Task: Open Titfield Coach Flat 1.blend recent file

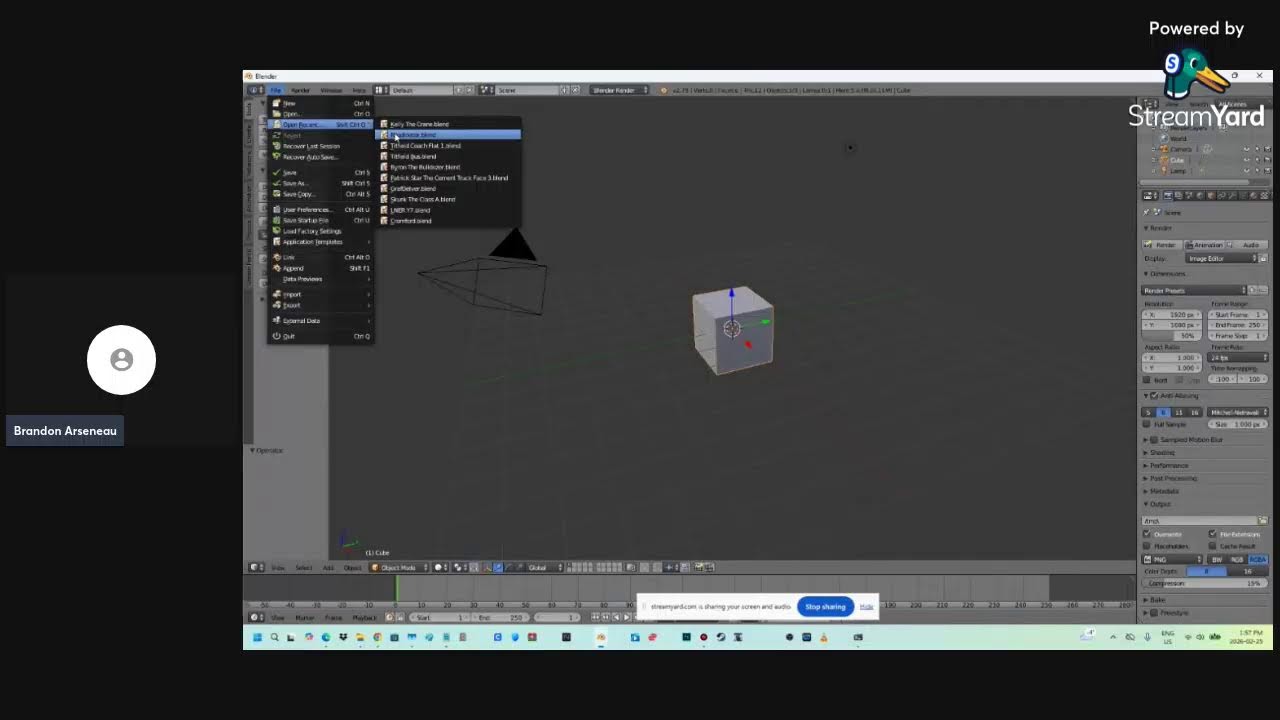Action: [448, 146]
